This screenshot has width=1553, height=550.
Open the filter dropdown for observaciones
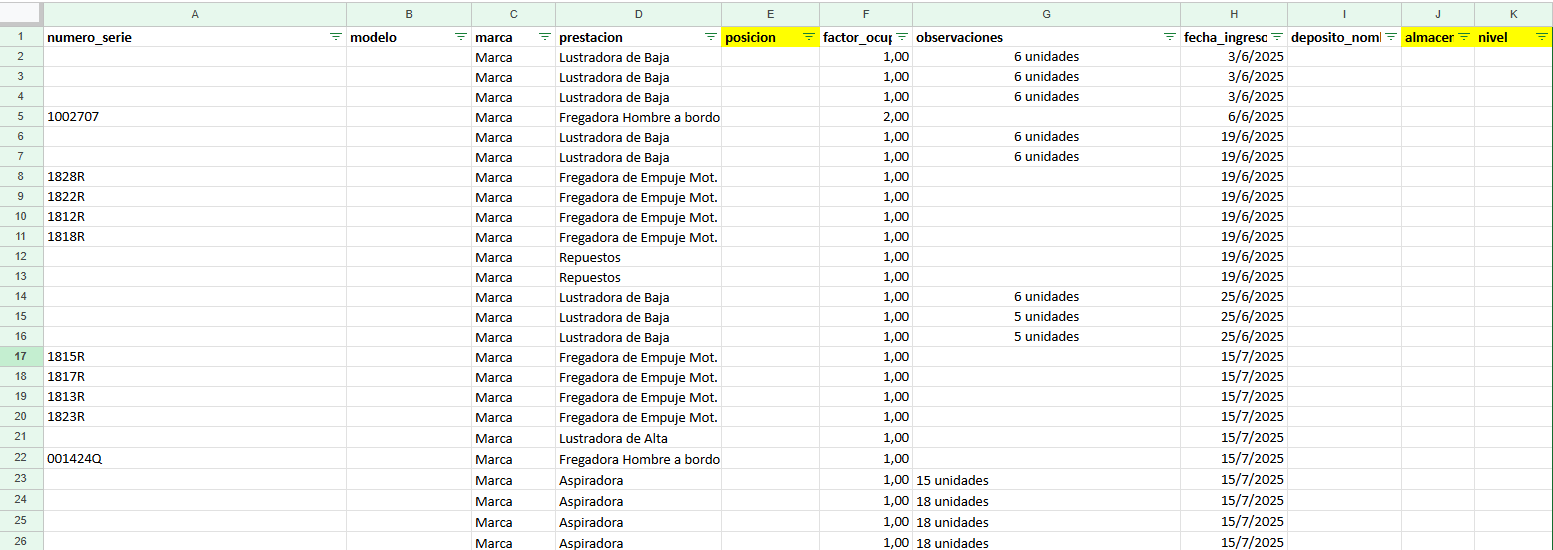[x=1169, y=37]
